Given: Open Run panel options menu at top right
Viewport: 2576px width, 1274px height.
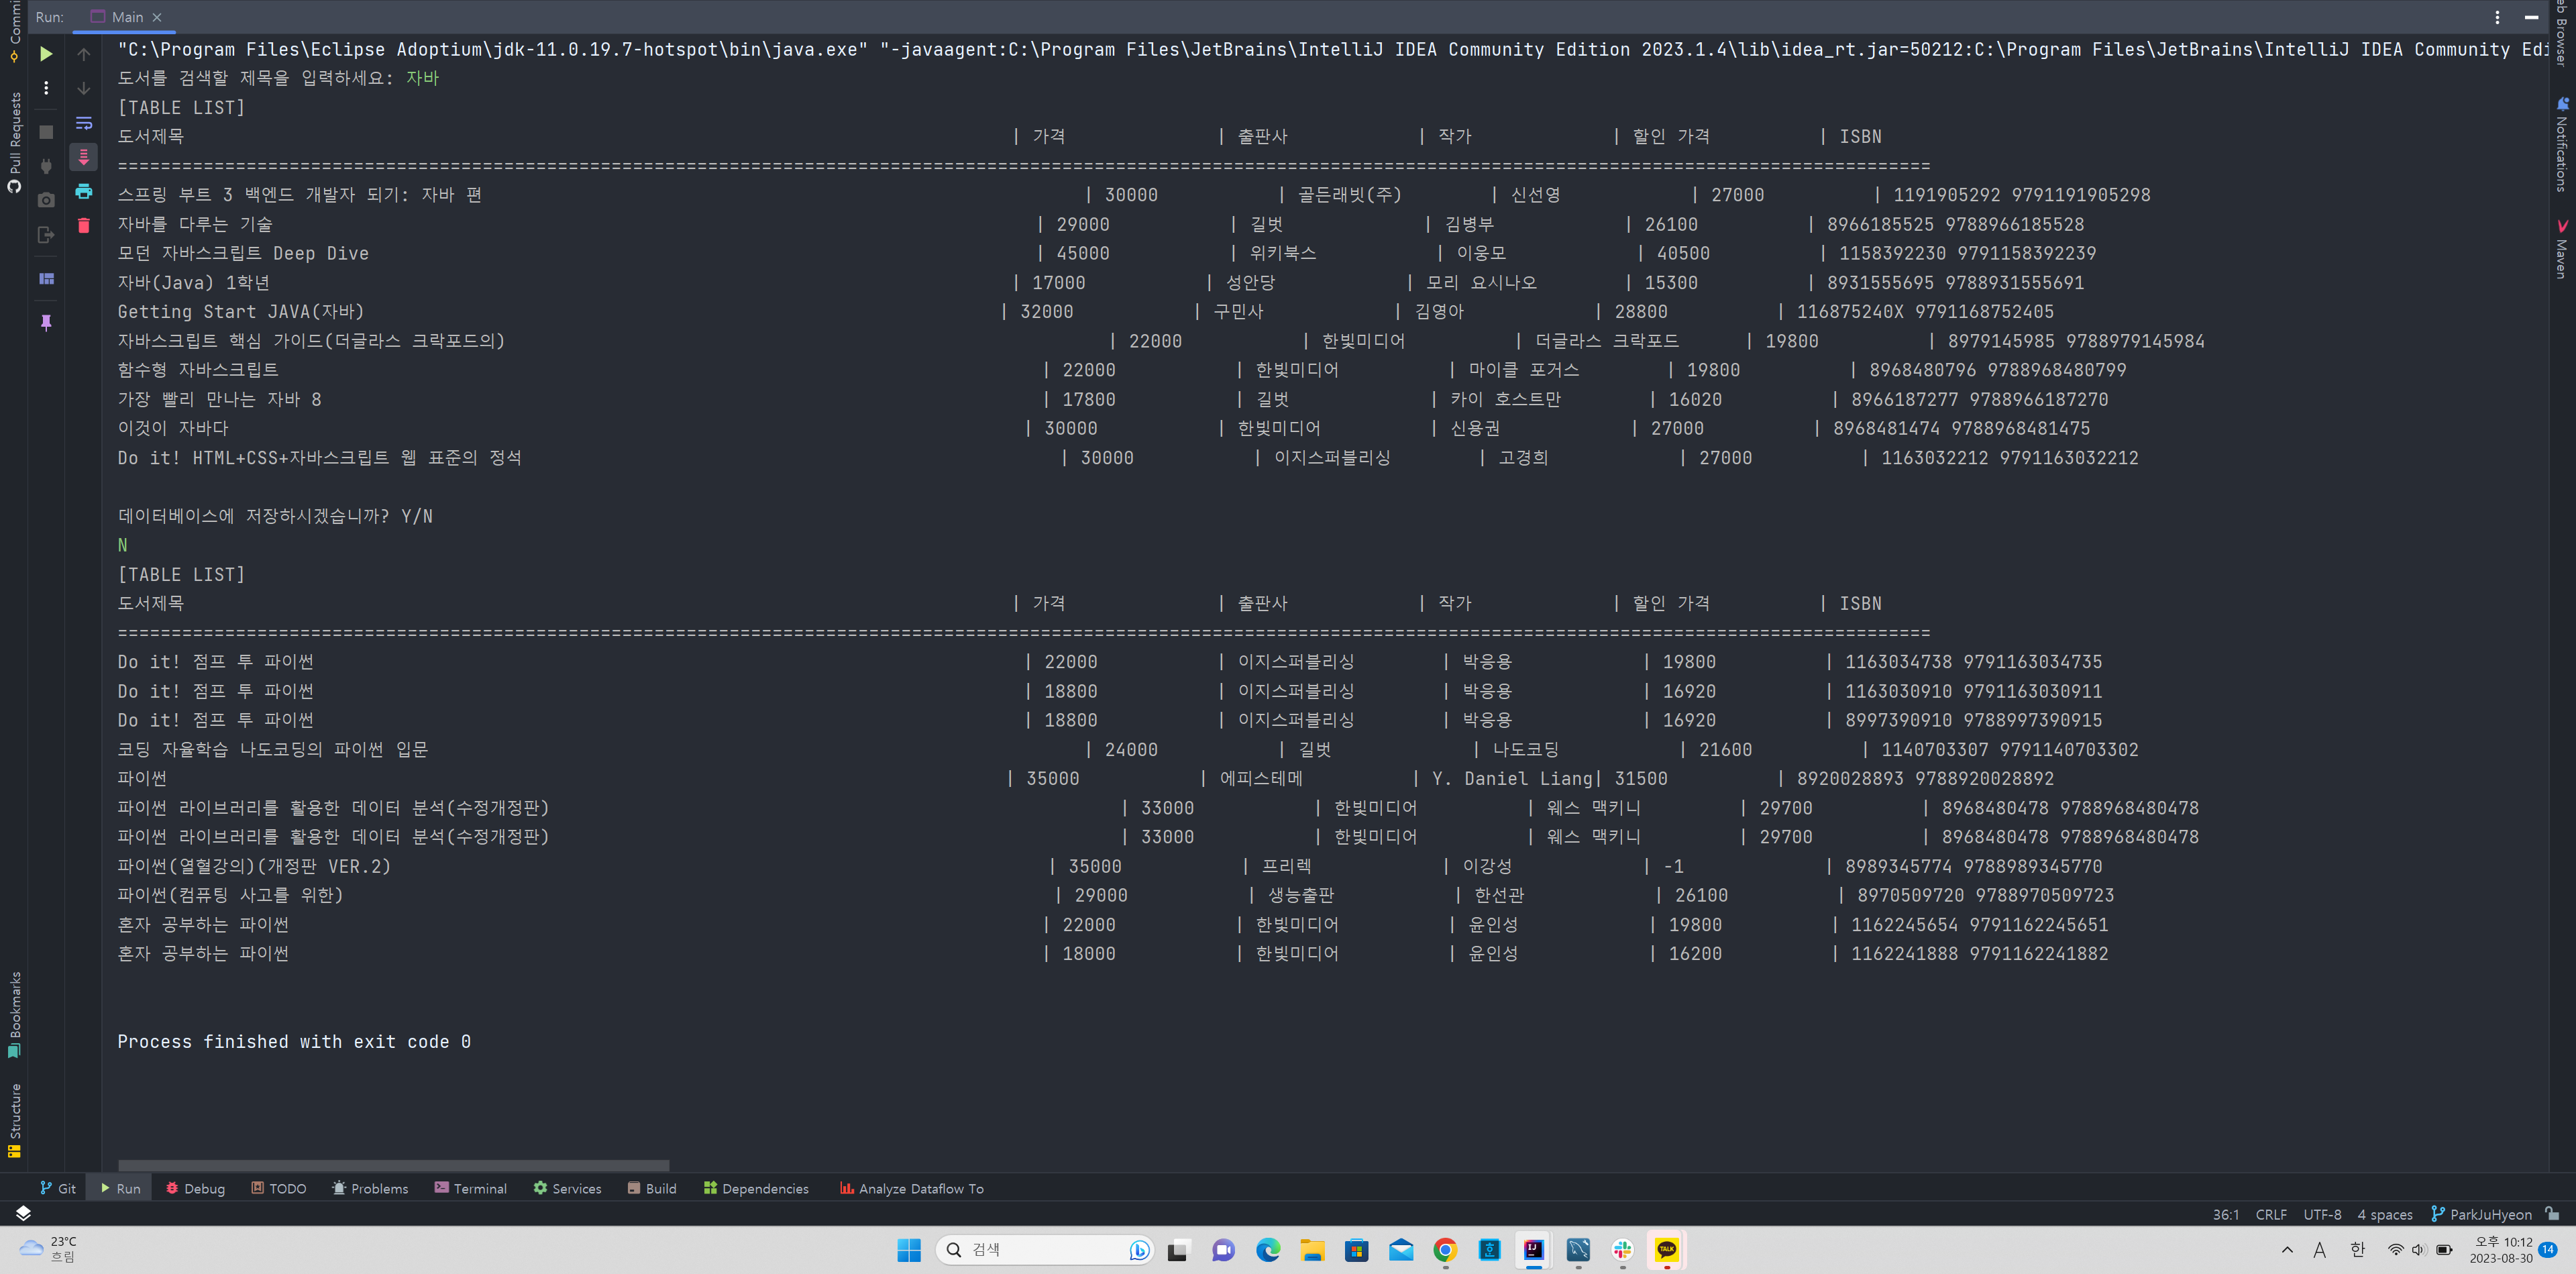Looking at the screenshot, I should click(x=2497, y=17).
